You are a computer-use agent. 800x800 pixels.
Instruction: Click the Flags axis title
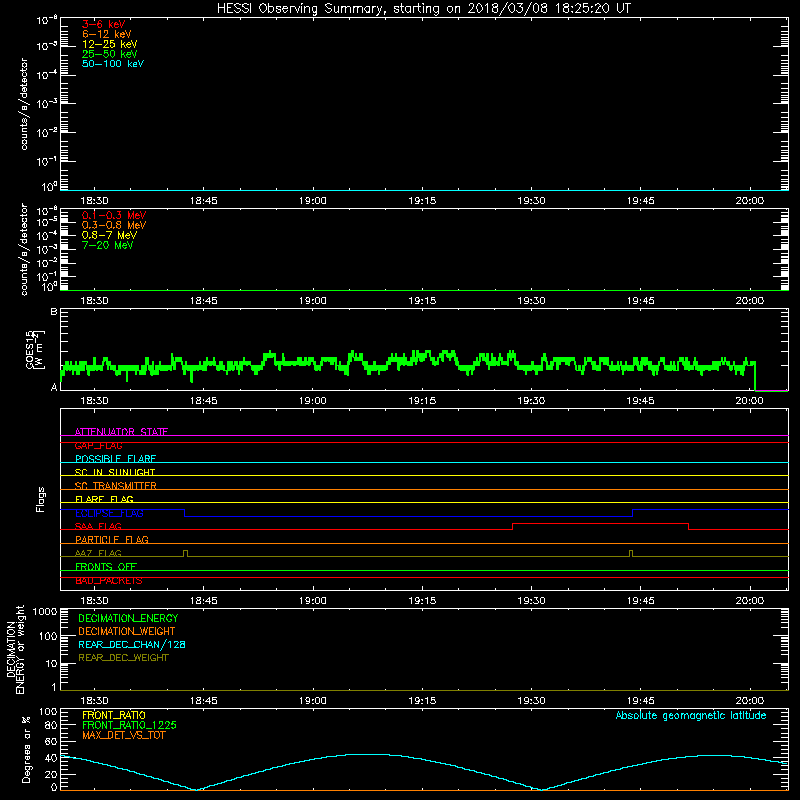[40, 499]
